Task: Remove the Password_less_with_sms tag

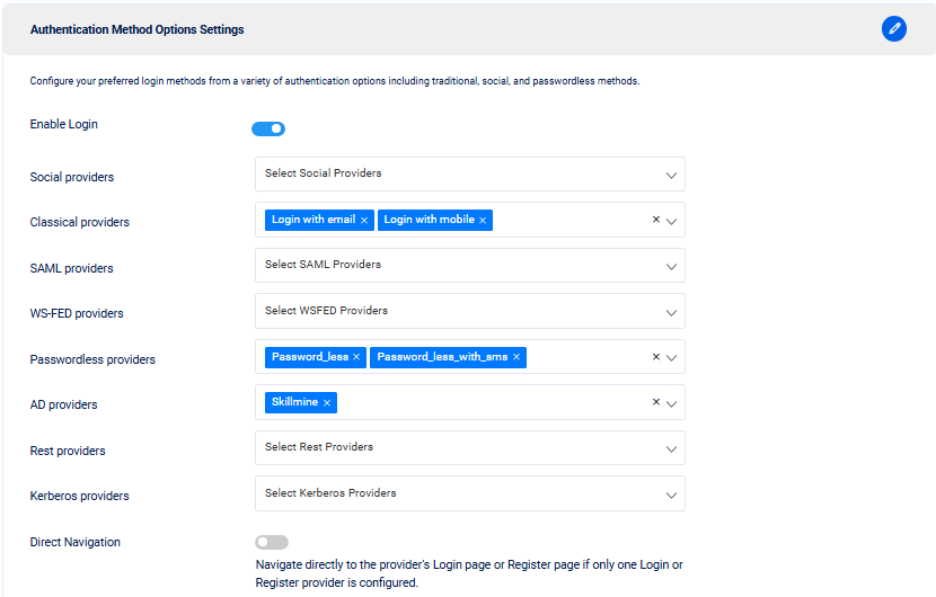Action: point(517,357)
